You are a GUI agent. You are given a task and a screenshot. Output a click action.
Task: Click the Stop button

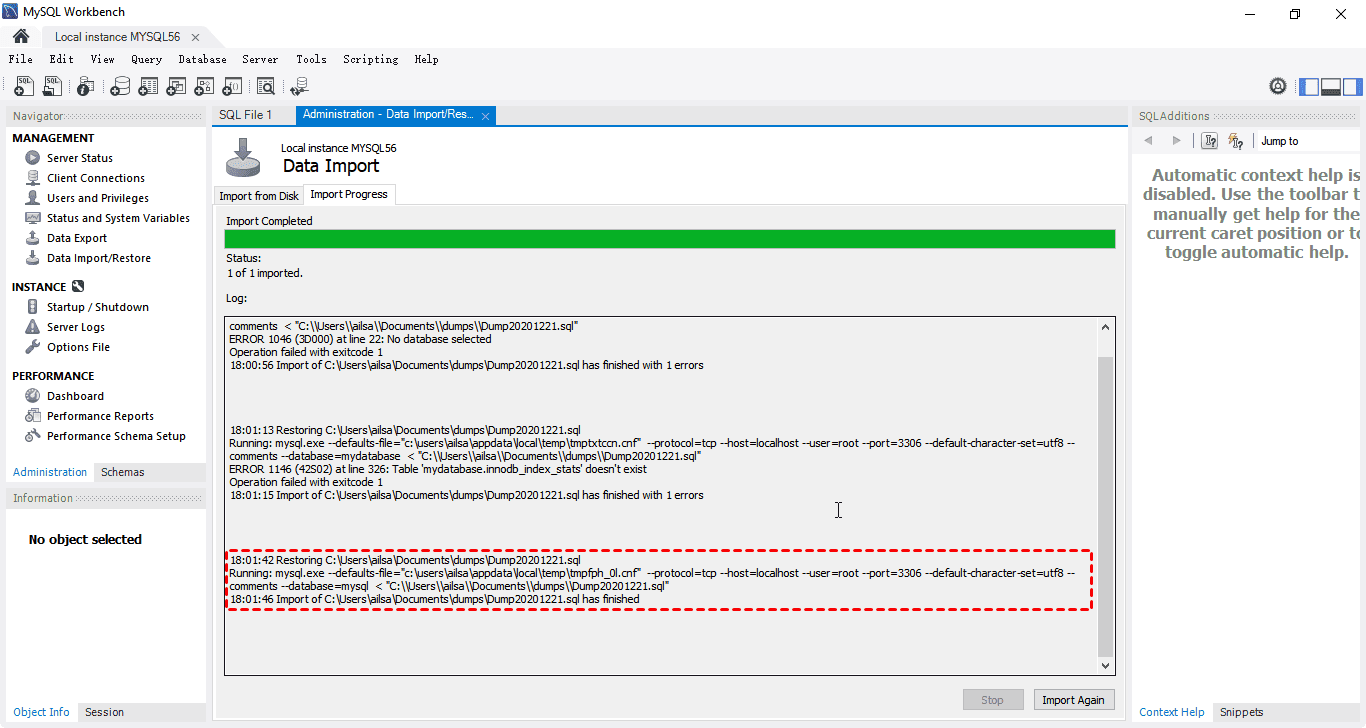coord(992,700)
